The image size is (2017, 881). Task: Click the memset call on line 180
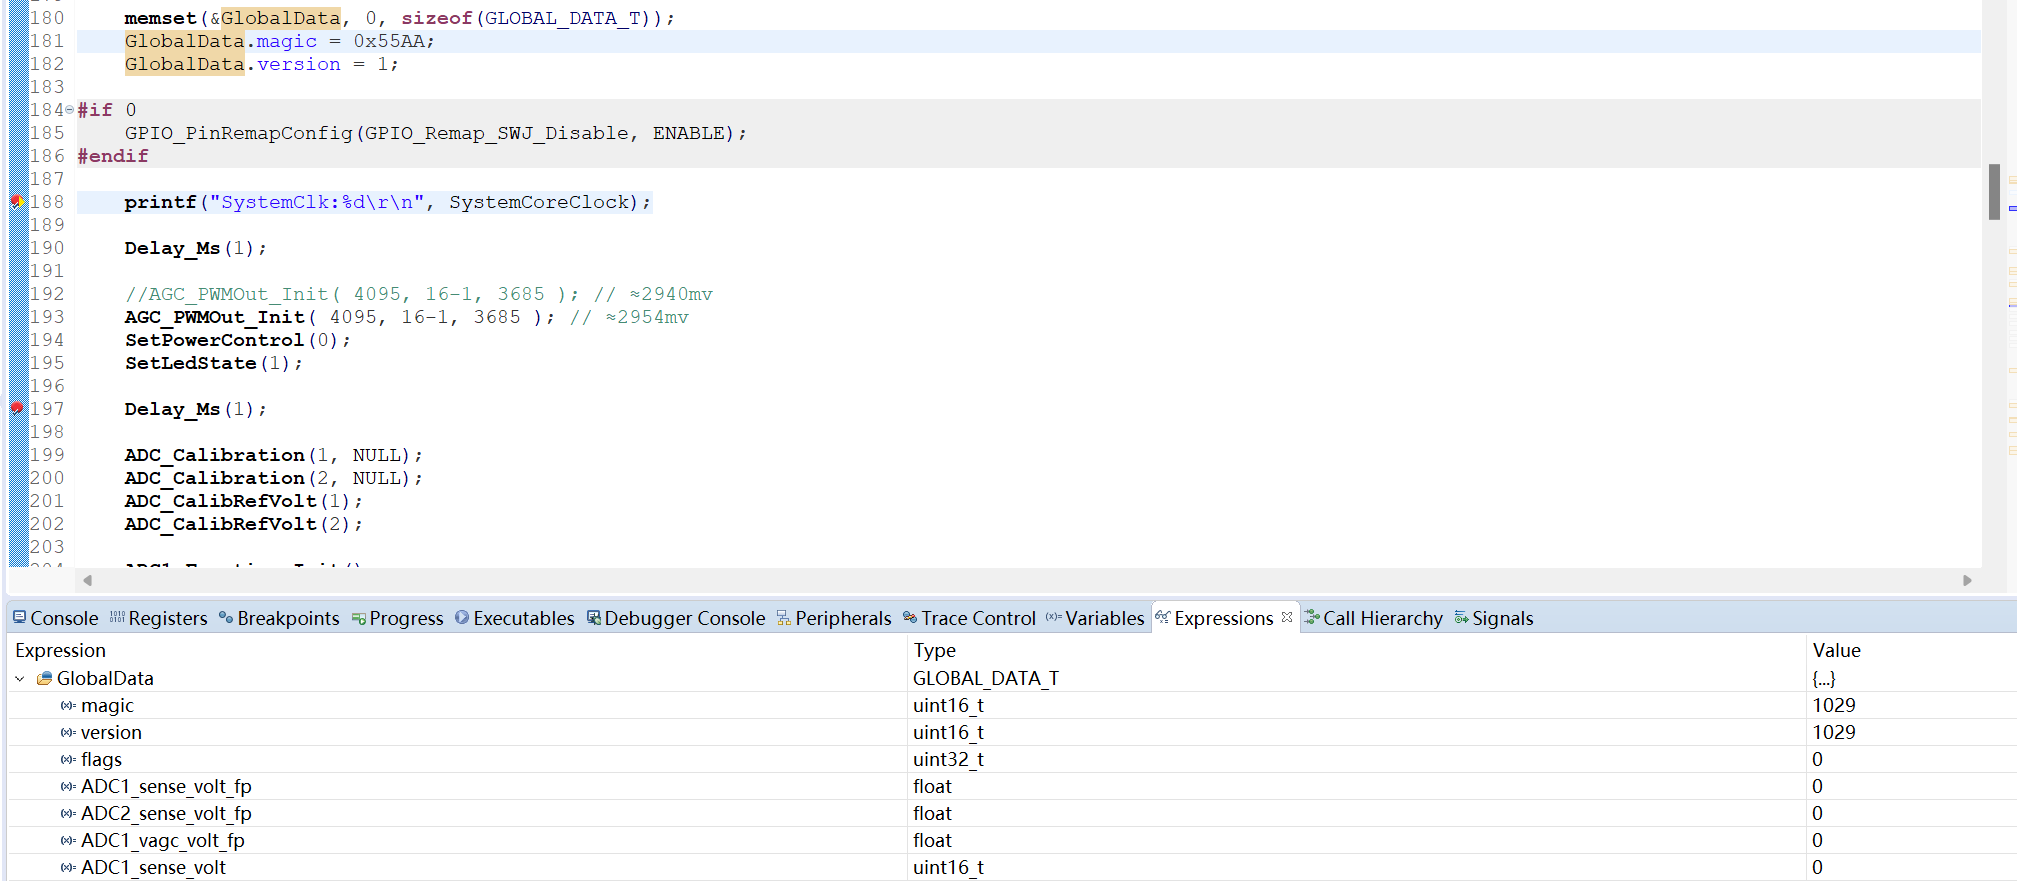pos(400,18)
